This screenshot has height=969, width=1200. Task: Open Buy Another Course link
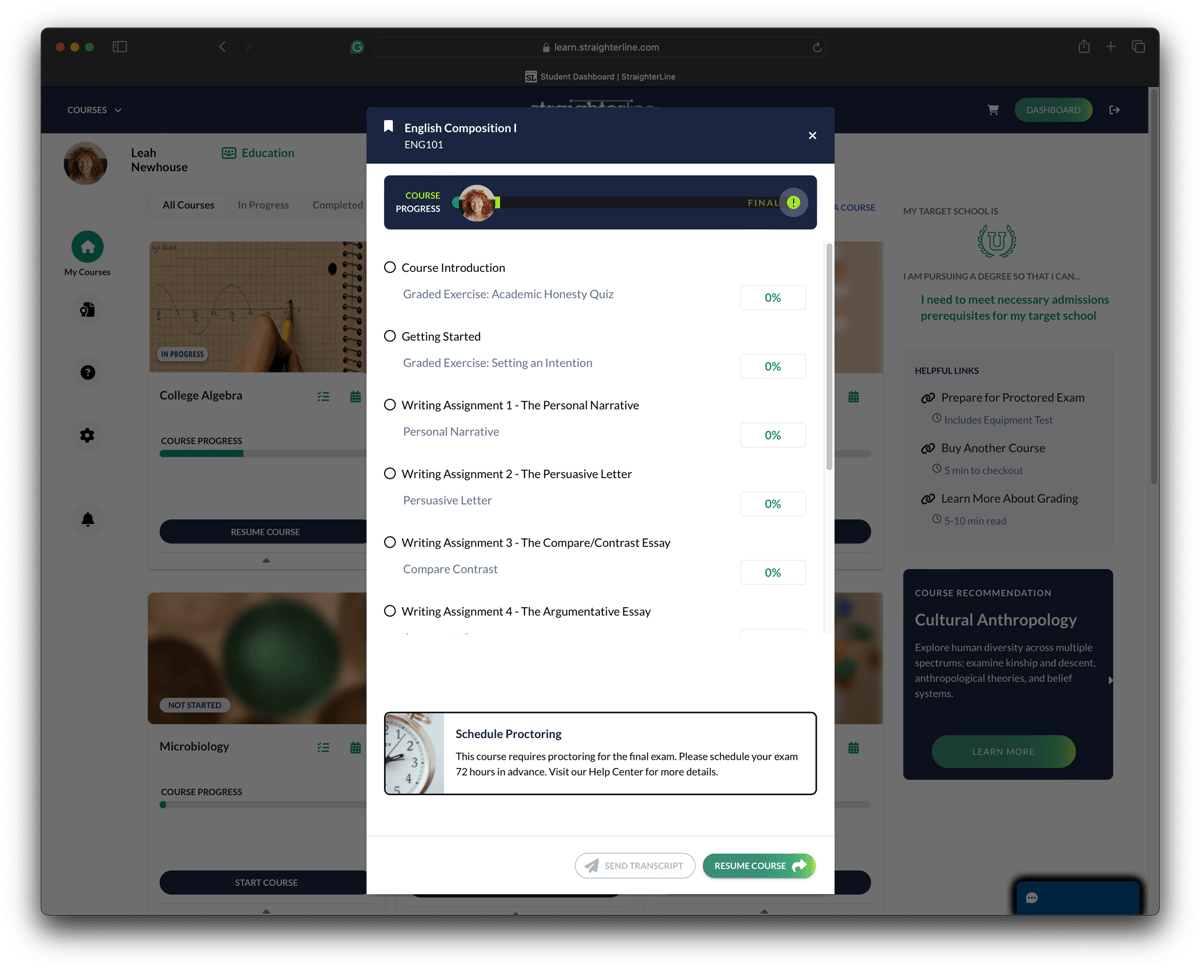pos(993,448)
